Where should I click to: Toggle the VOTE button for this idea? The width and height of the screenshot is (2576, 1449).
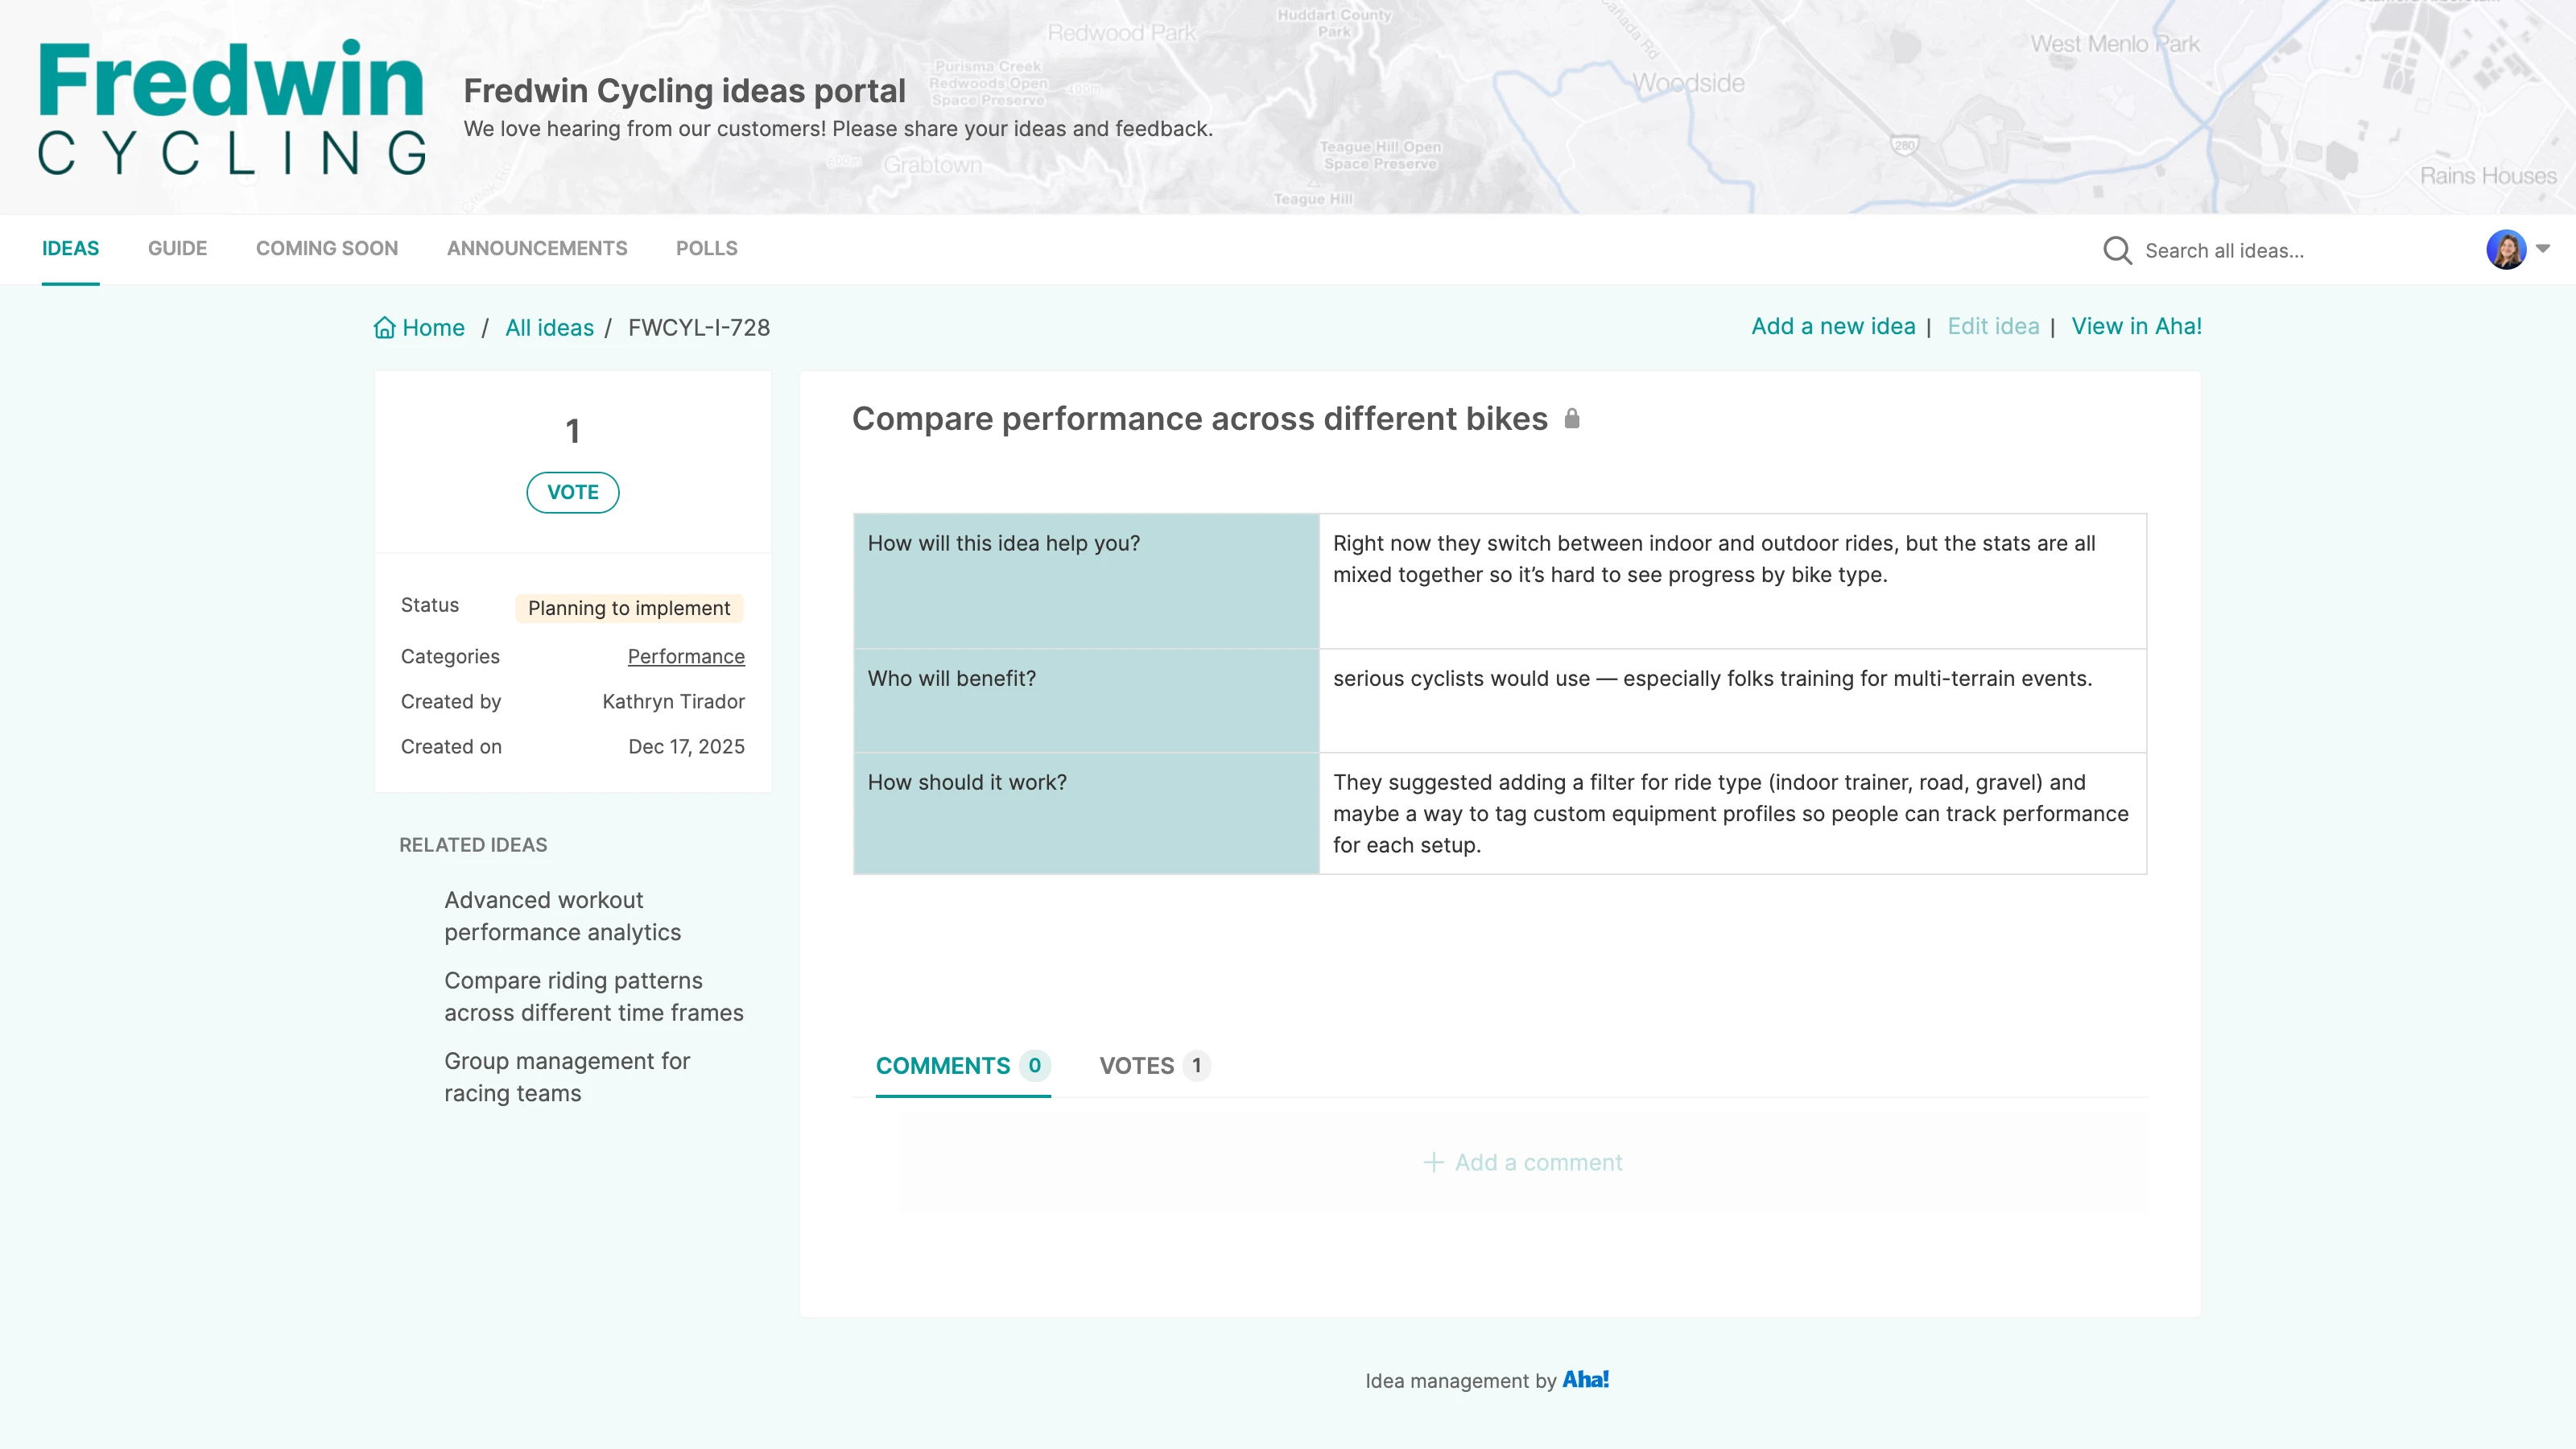click(572, 491)
